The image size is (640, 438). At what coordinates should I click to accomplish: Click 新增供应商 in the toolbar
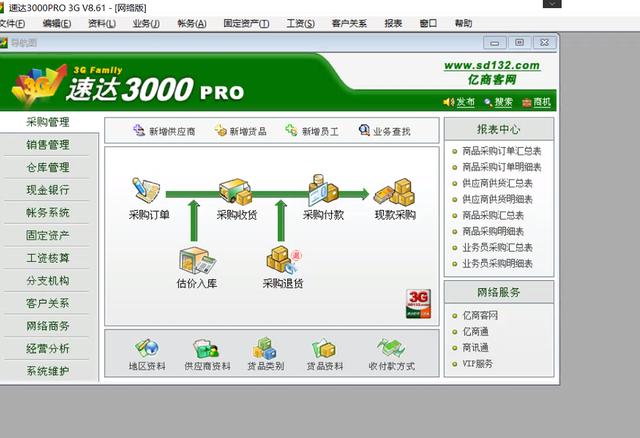pos(164,131)
